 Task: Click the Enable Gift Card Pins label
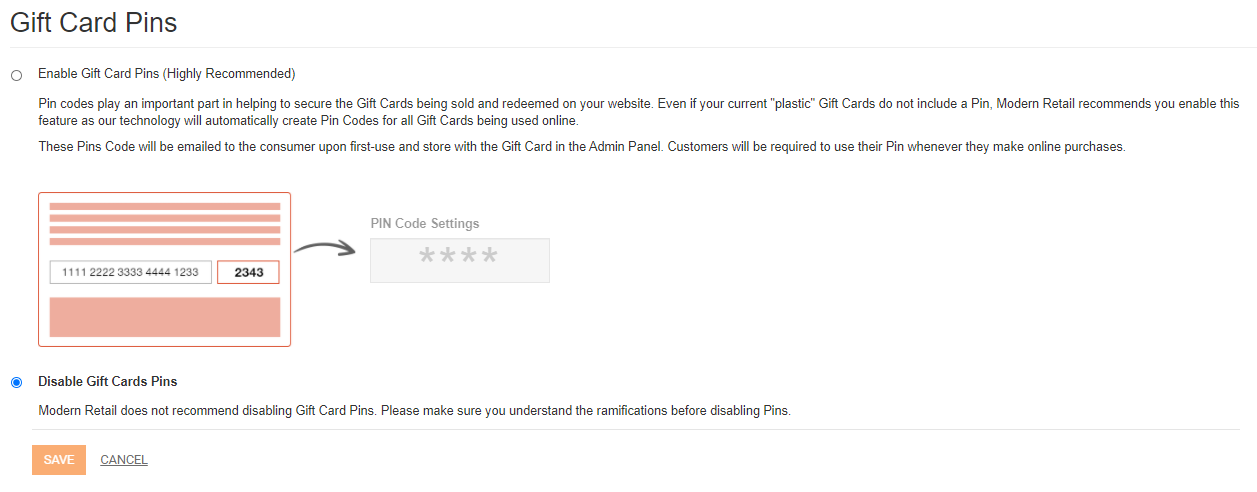166,74
